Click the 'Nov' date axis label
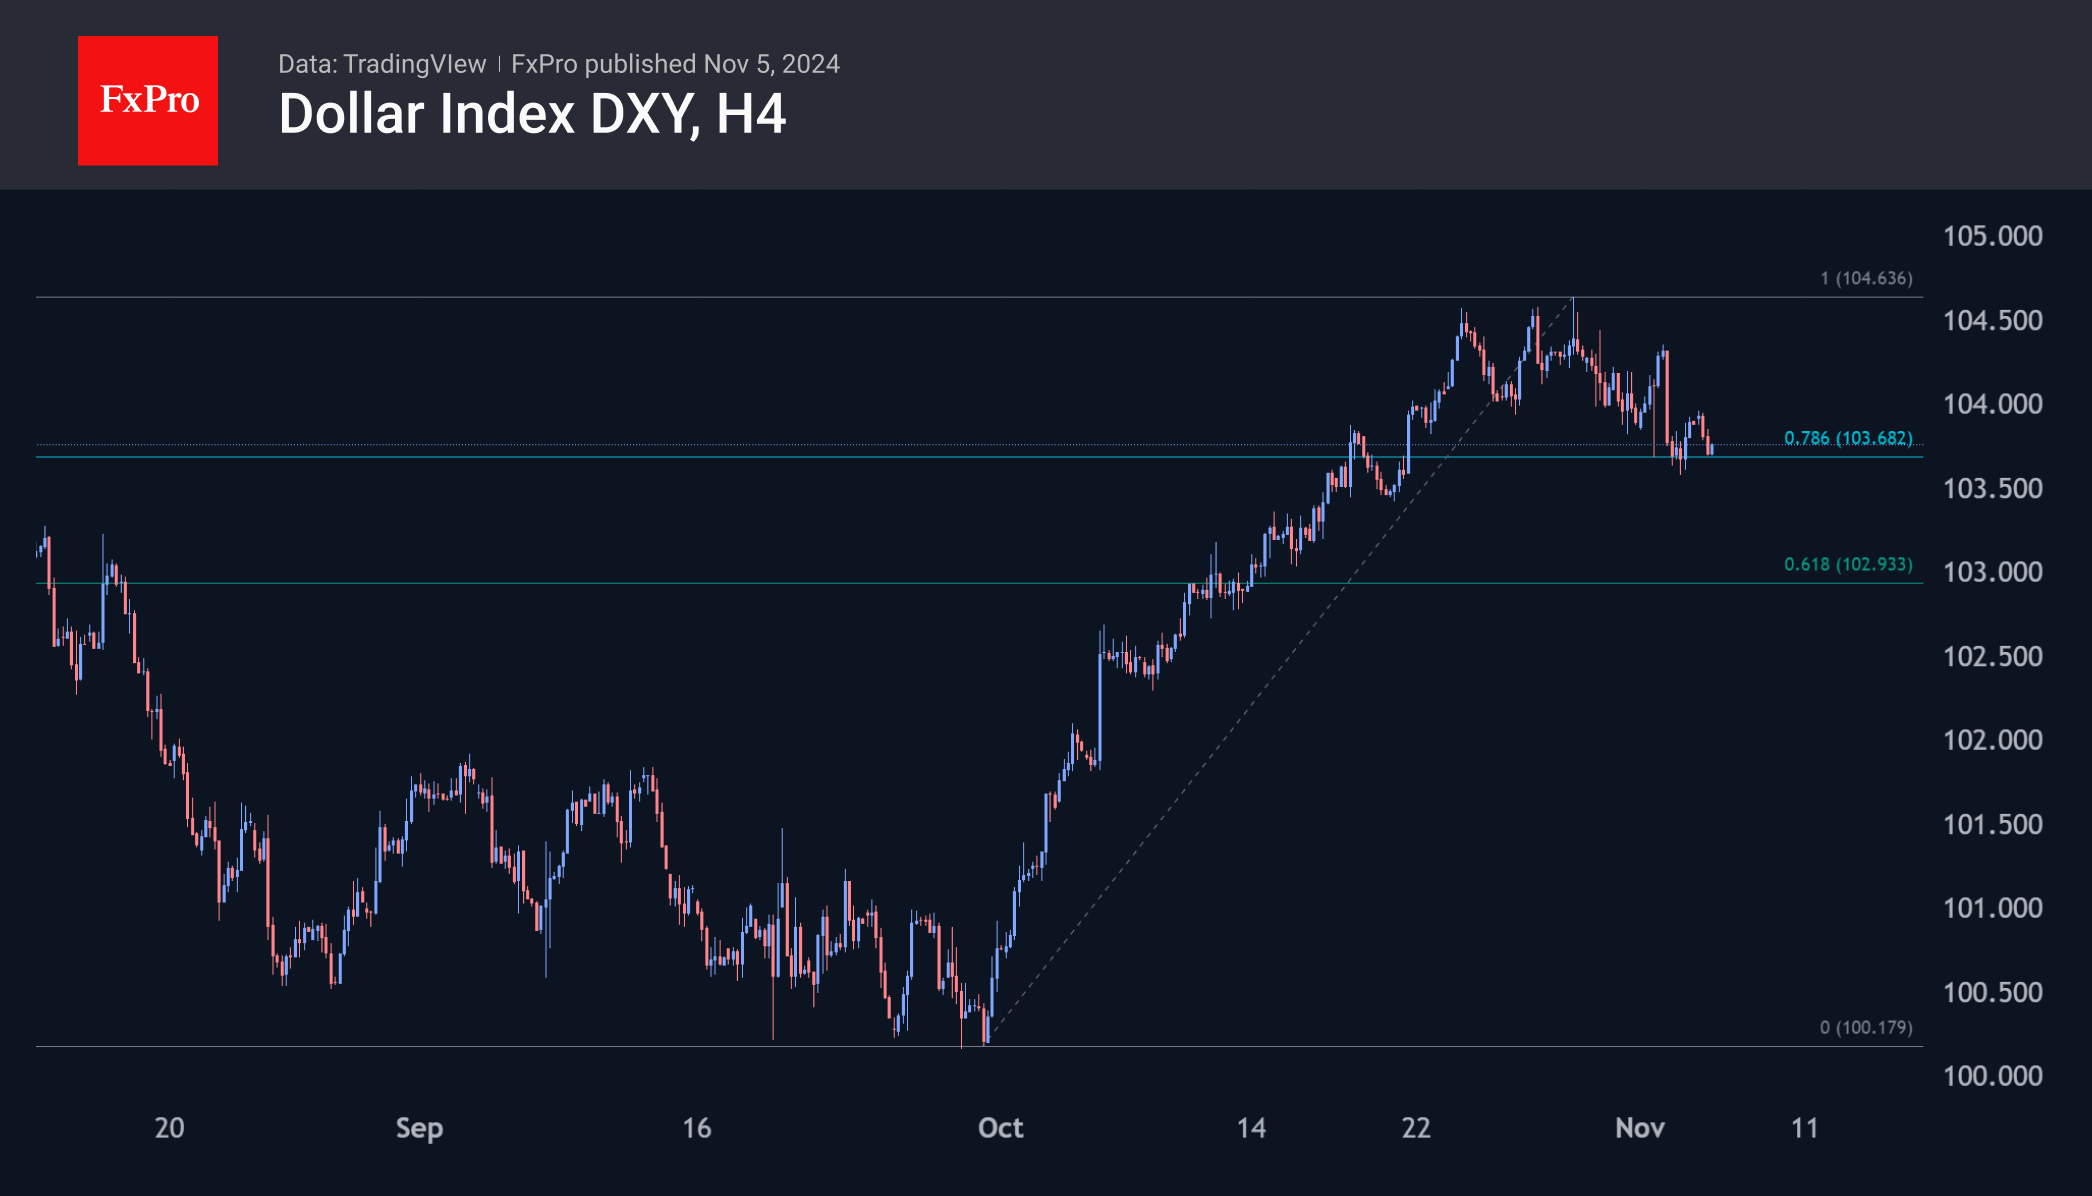 [1640, 1128]
